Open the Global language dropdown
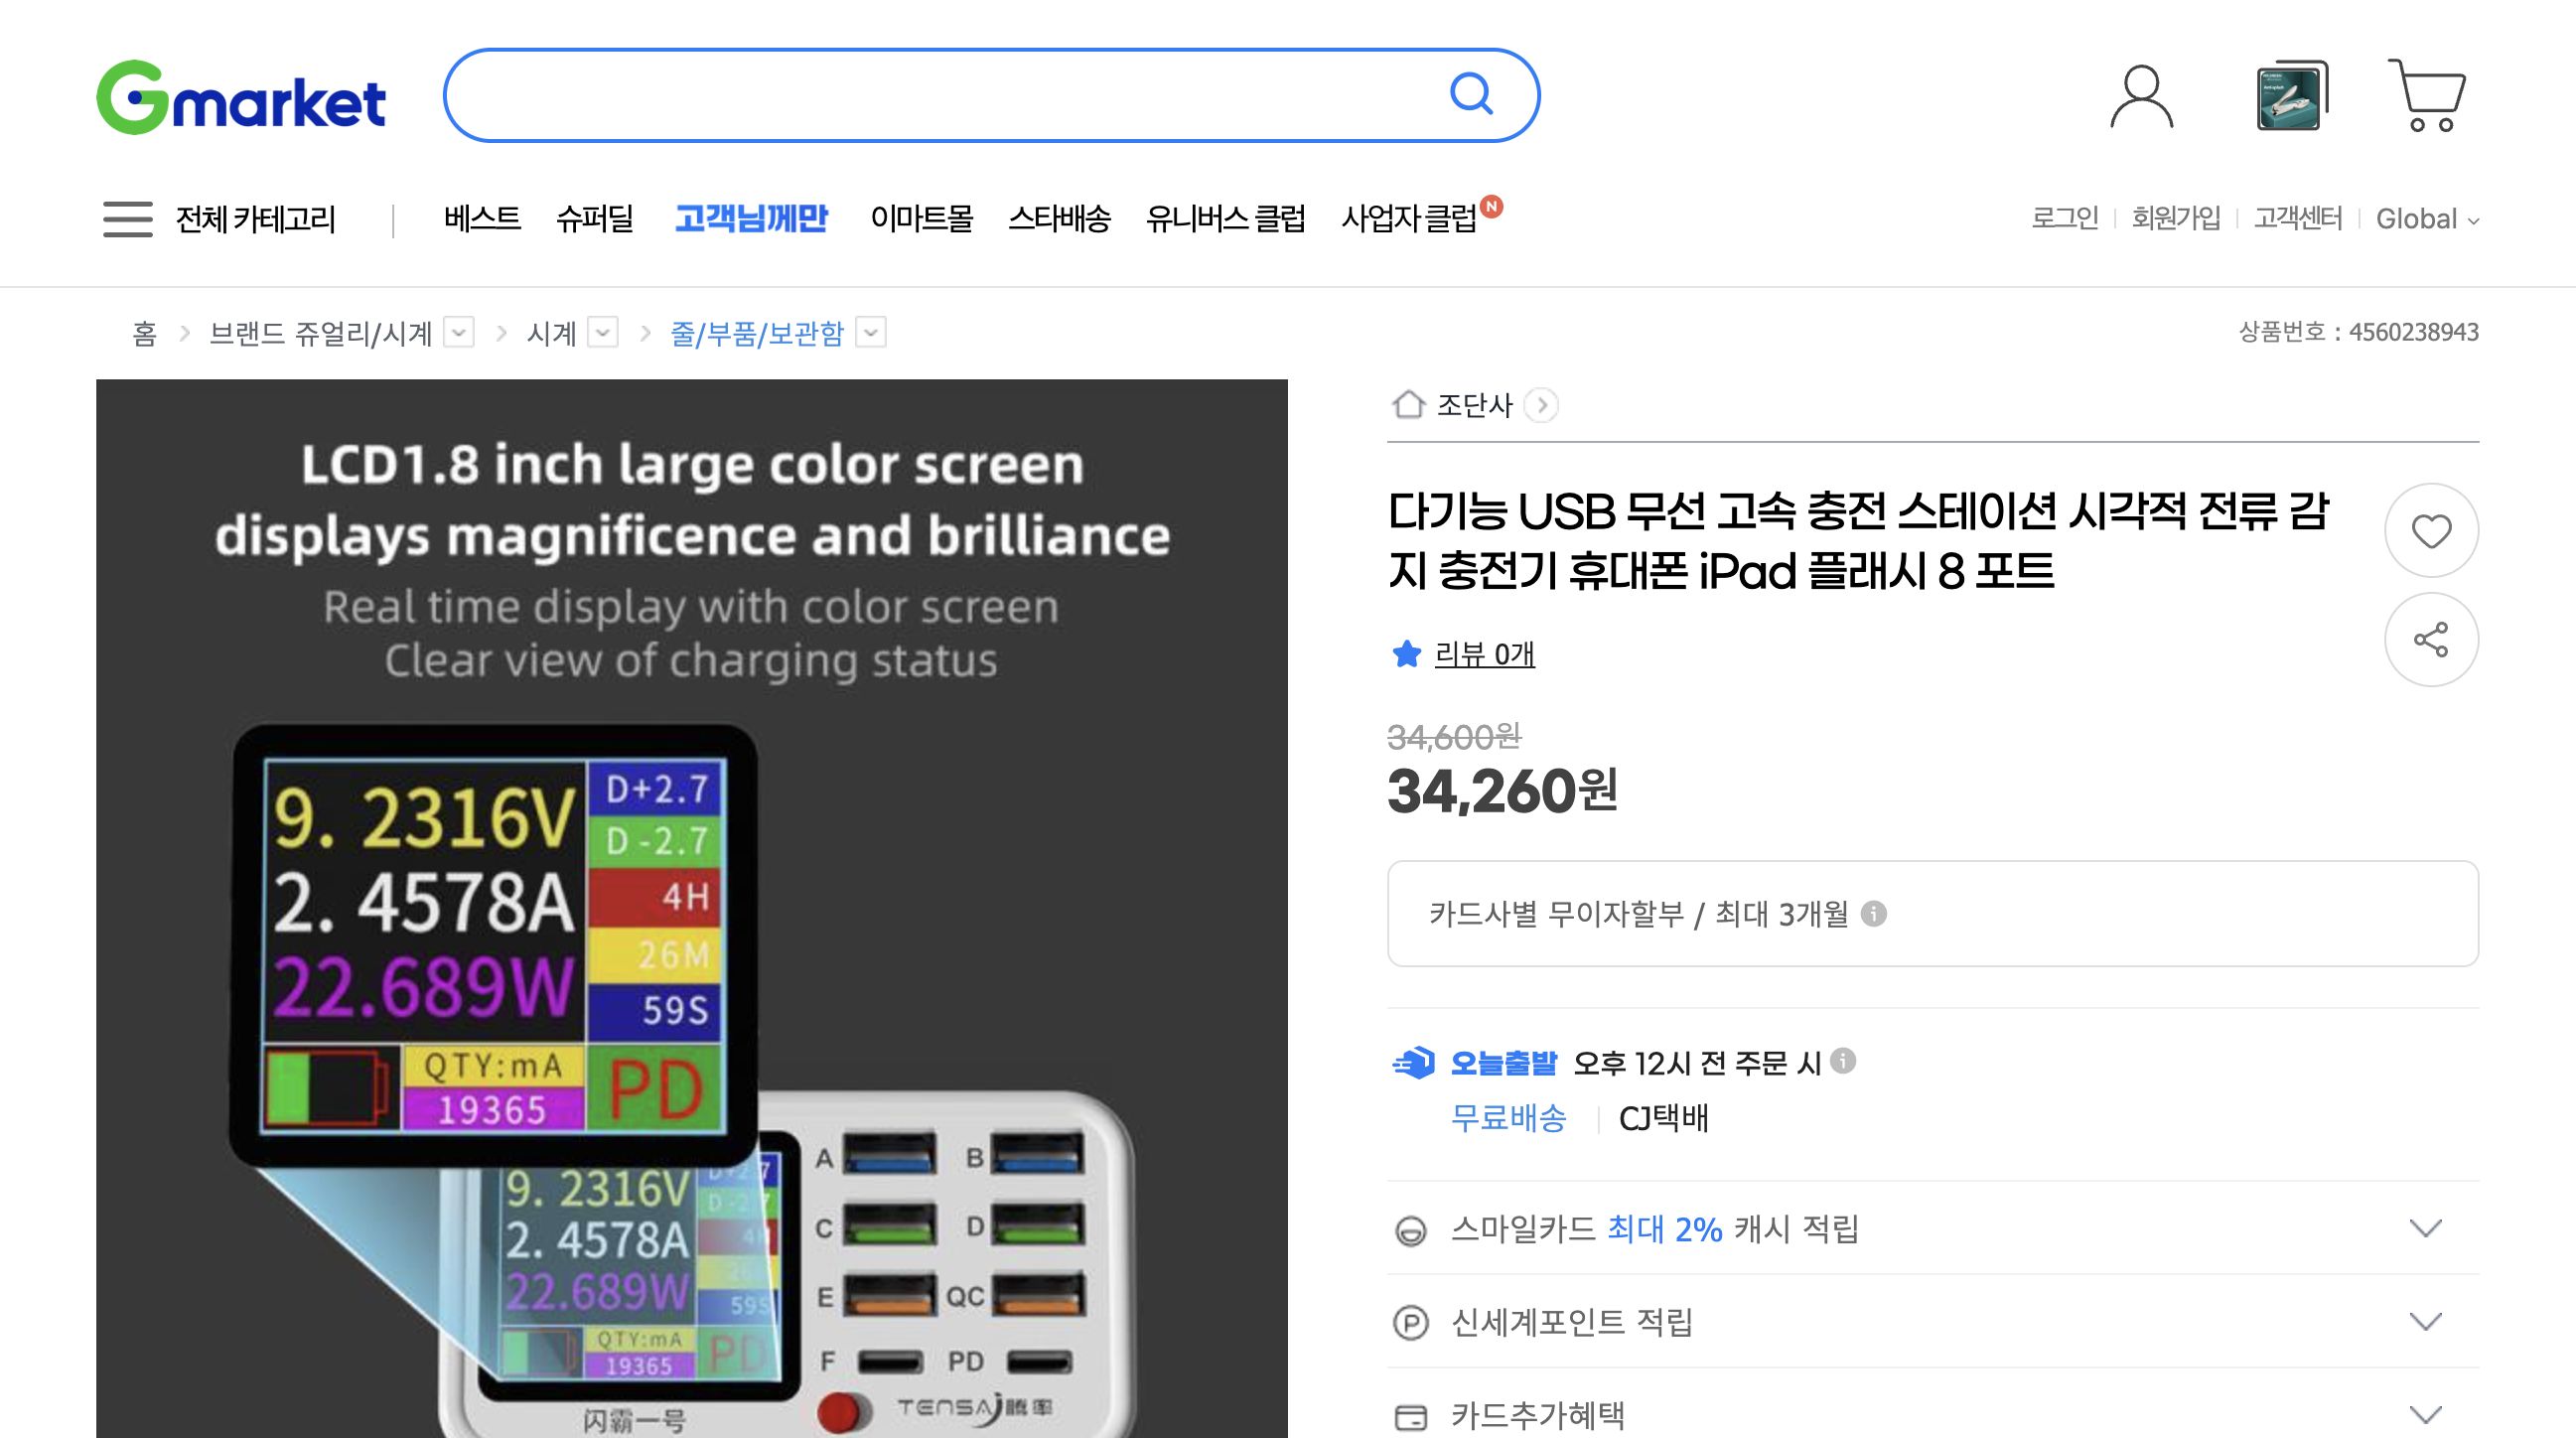 [2426, 218]
